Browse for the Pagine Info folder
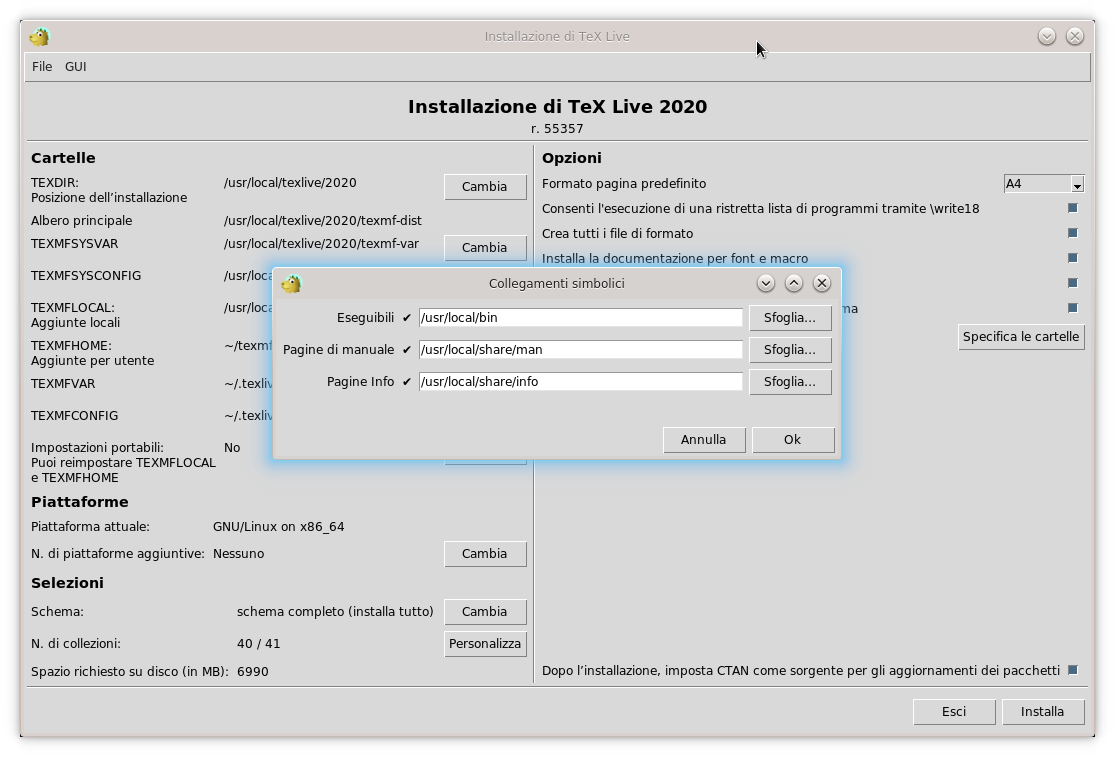The height and width of the screenshot is (757, 1115). tap(790, 382)
